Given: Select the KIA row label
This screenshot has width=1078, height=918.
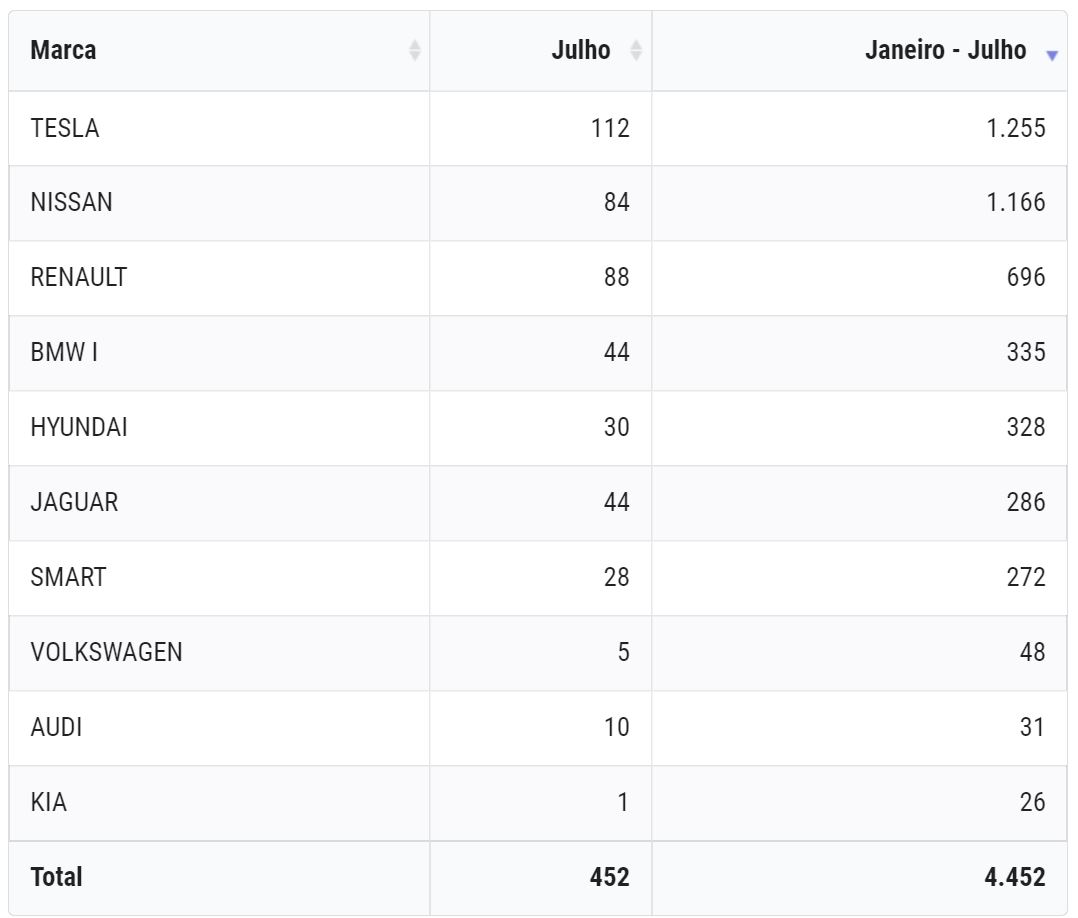Looking at the screenshot, I should point(49,802).
